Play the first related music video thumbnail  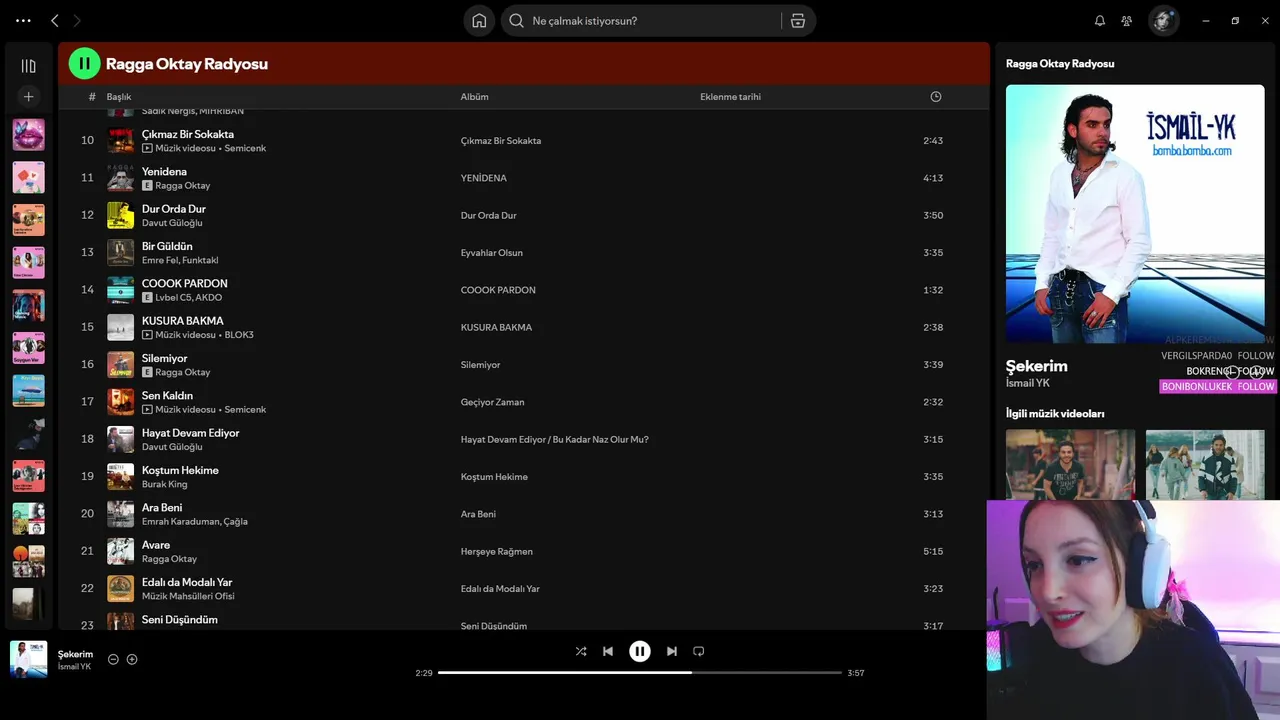[x=1070, y=465]
